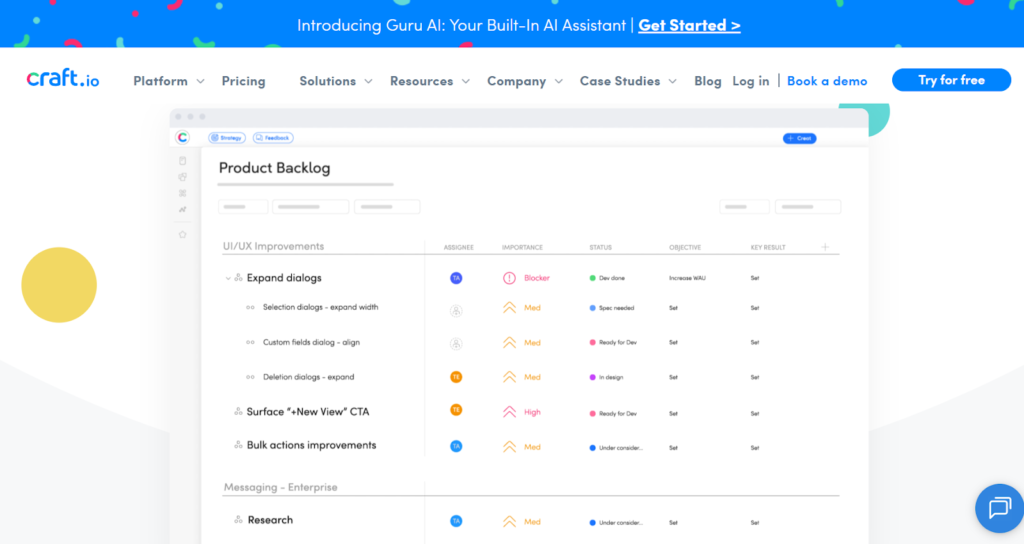Screen dimensions: 1024x544
Task: Click the star icon in the left sidebar
Action: click(182, 235)
